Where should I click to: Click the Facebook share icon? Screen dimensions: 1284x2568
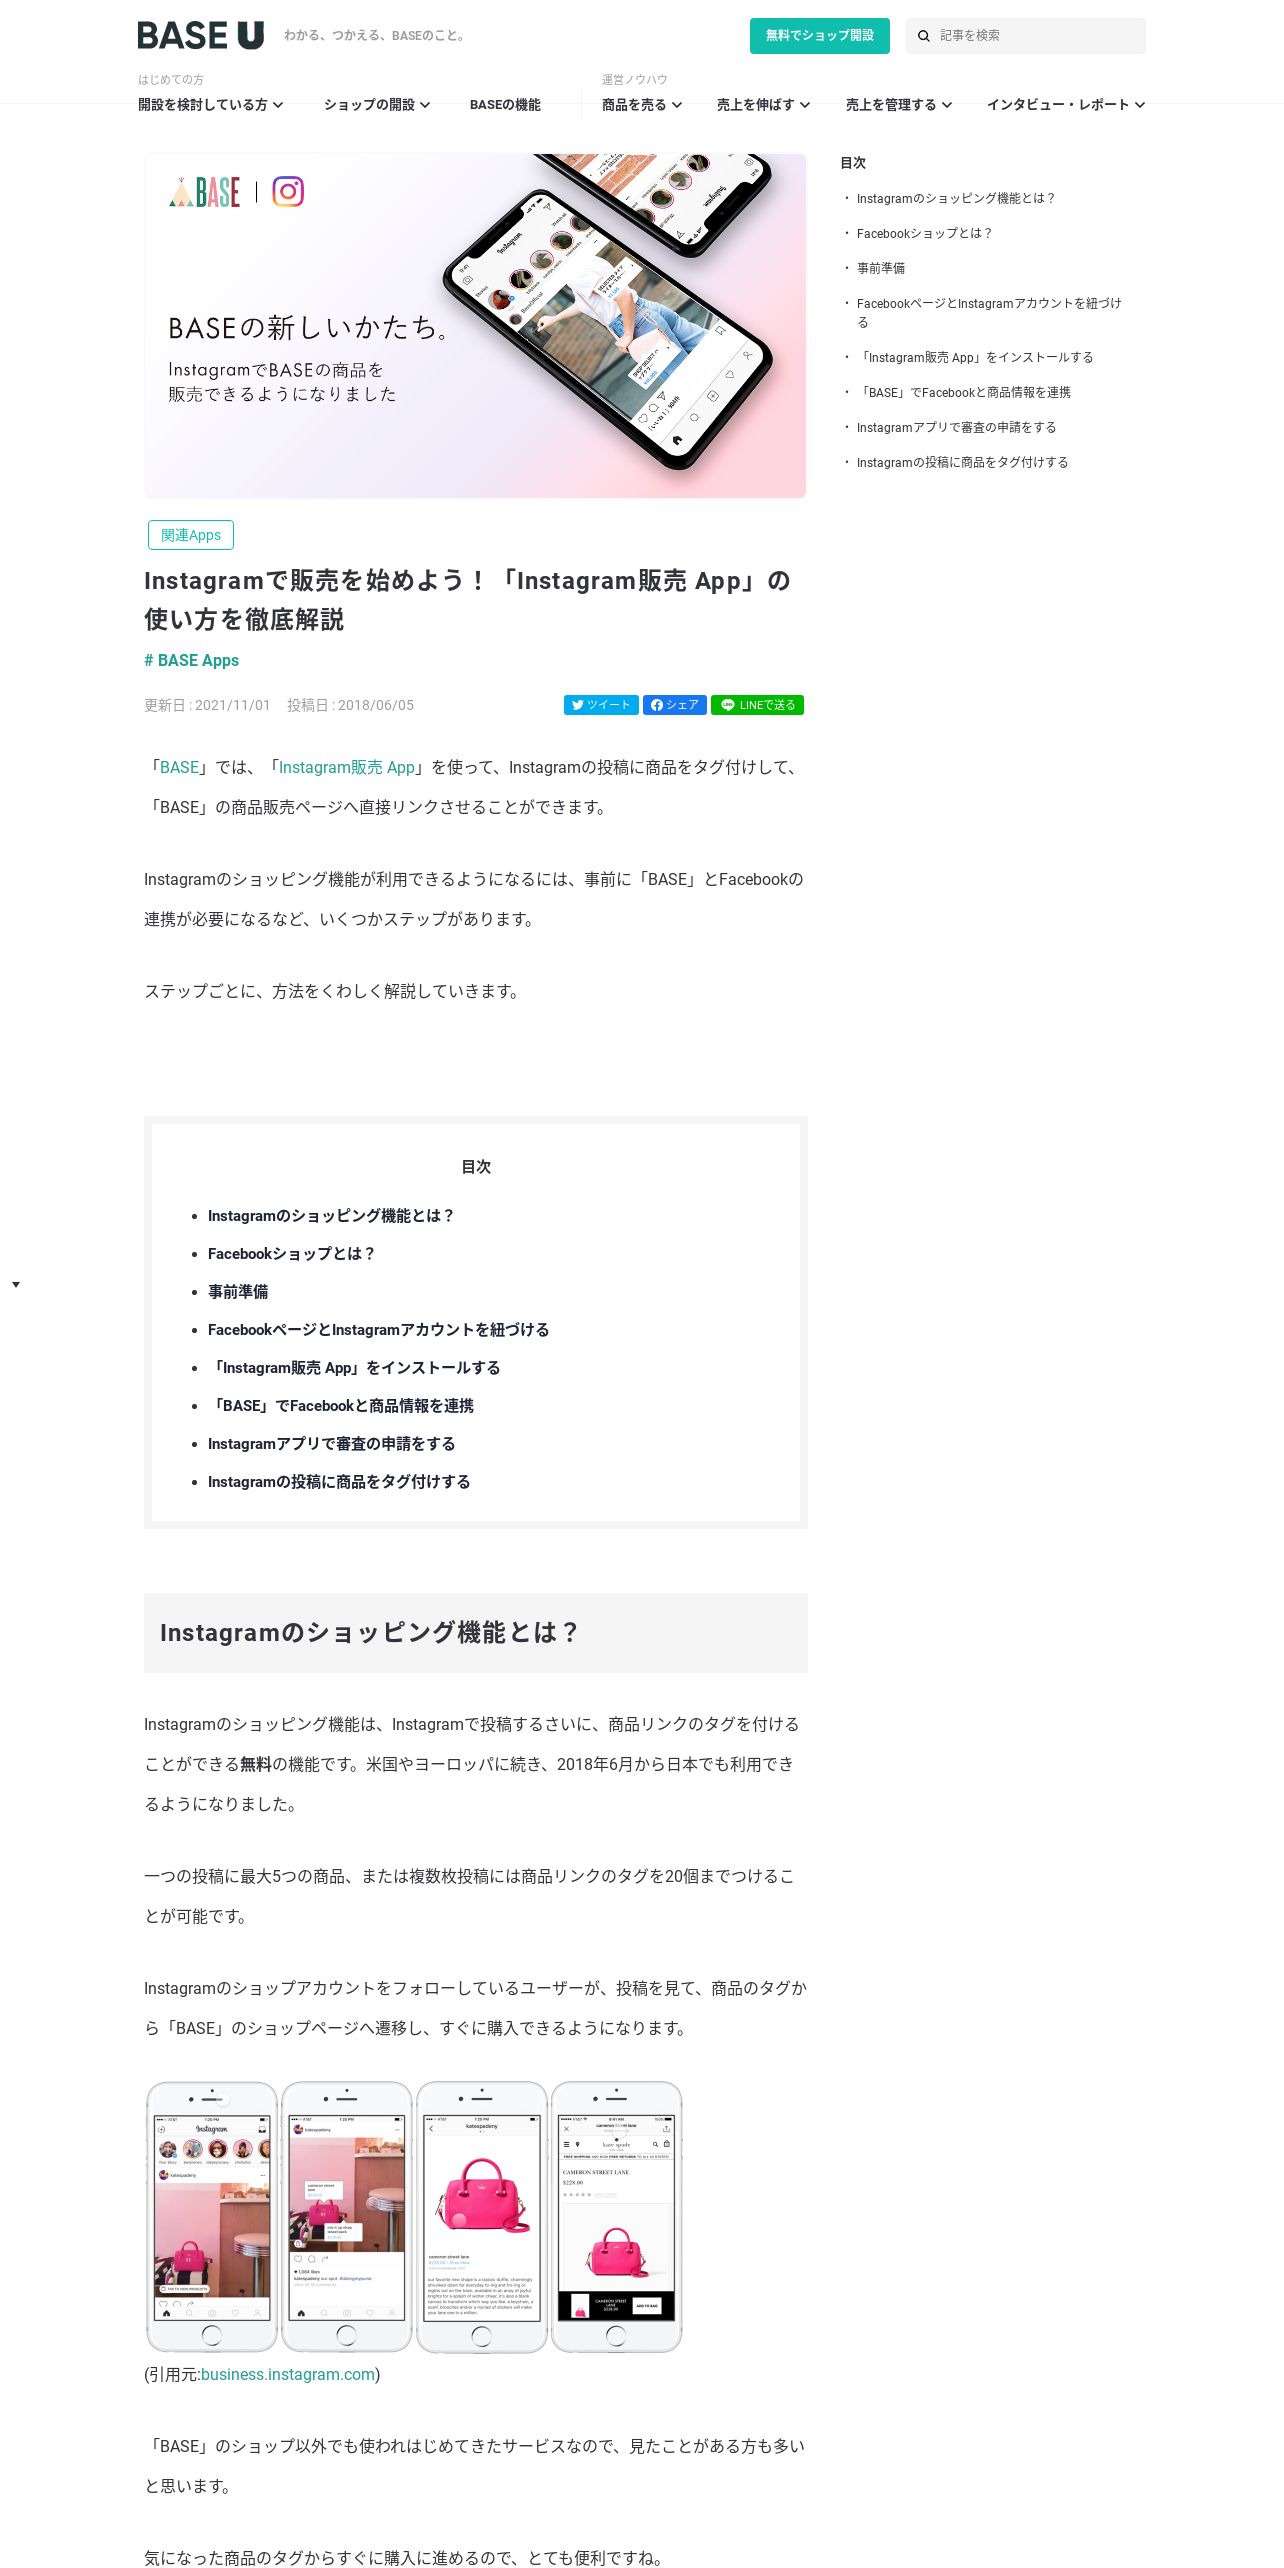pyautogui.click(x=657, y=705)
